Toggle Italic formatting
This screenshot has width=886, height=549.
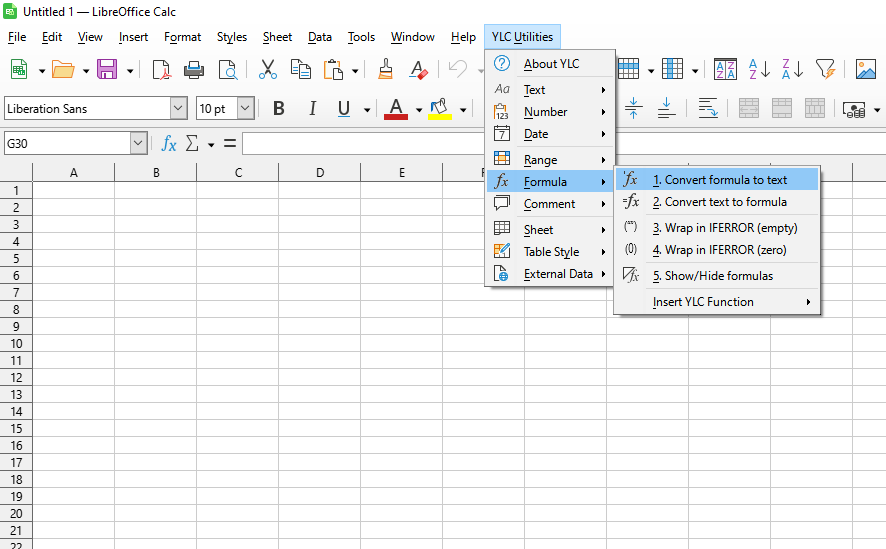click(312, 109)
